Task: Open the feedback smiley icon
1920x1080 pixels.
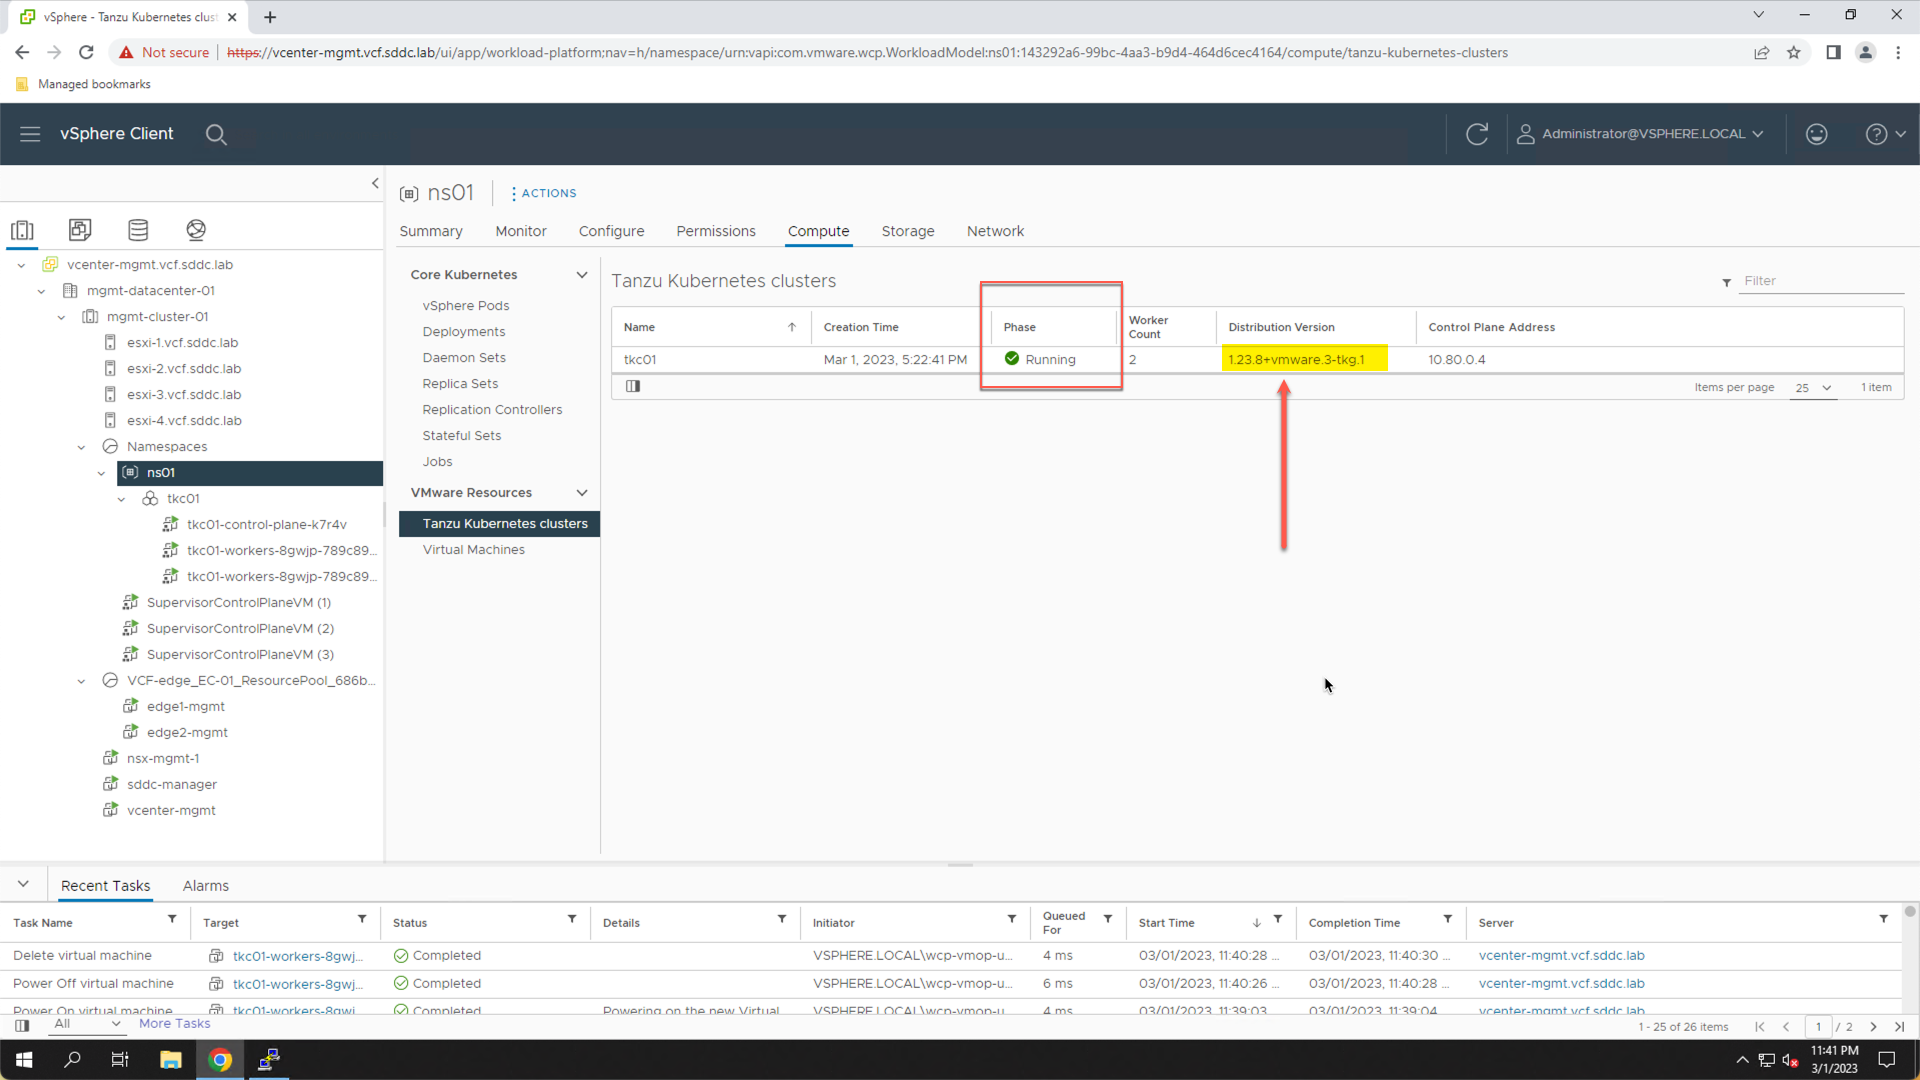Action: tap(1817, 134)
